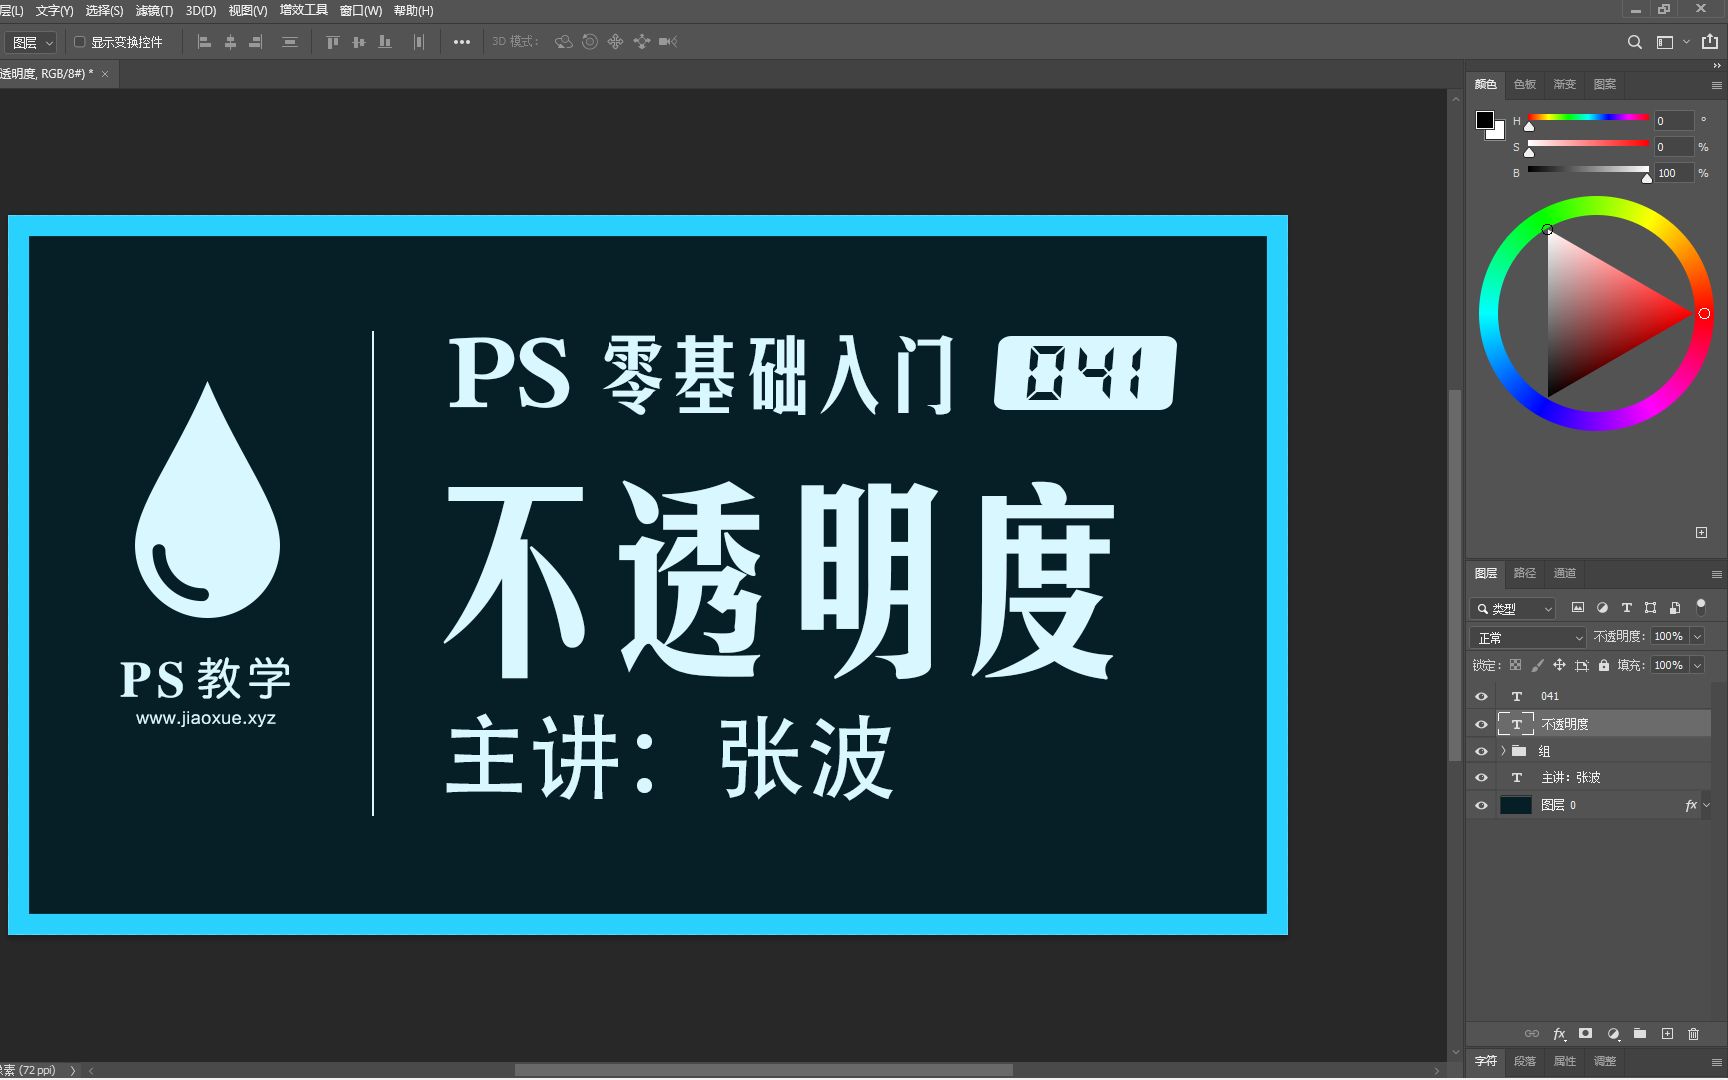Switch to 通道 channels tab
Screen dimensions: 1728x1080
(1565, 573)
